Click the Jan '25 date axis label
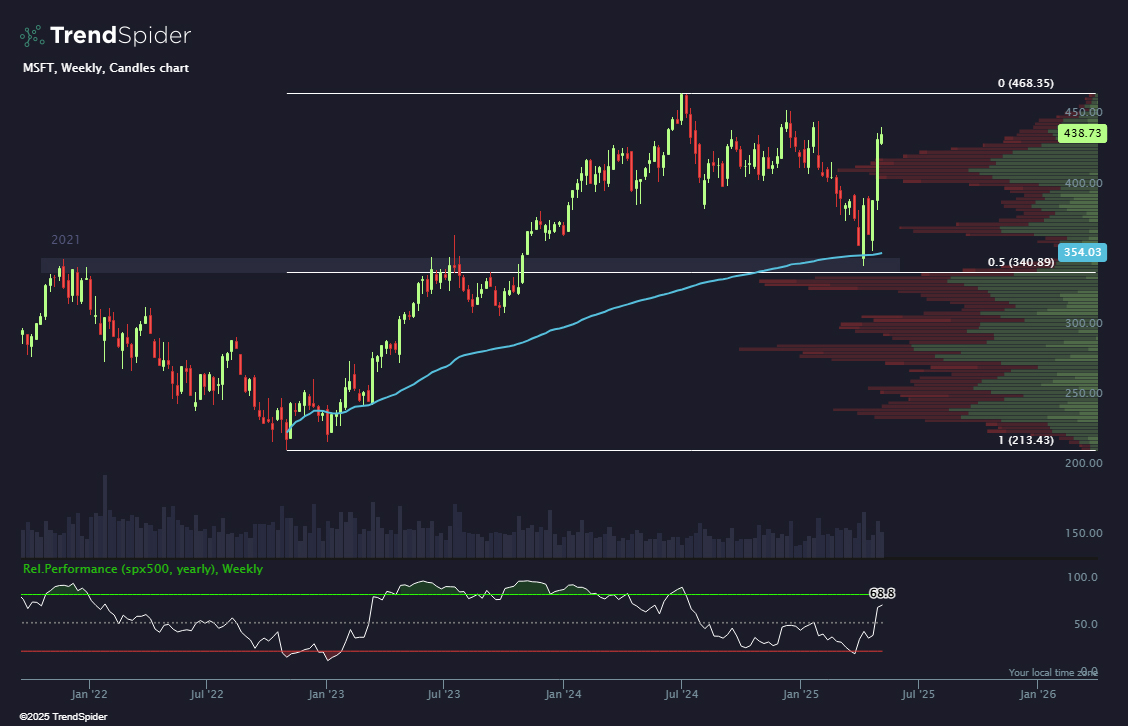Screen dimensions: 1128x726 tap(801, 694)
